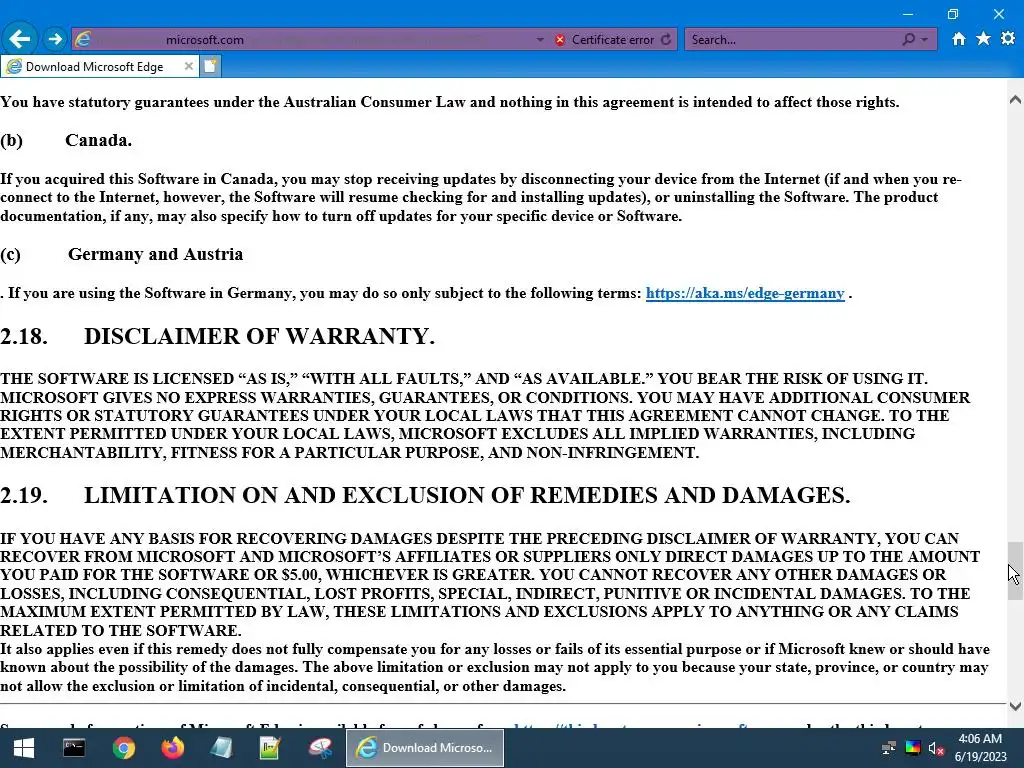This screenshot has height=768, width=1024.
Task: Go back to the previous page
Action: tap(20, 39)
